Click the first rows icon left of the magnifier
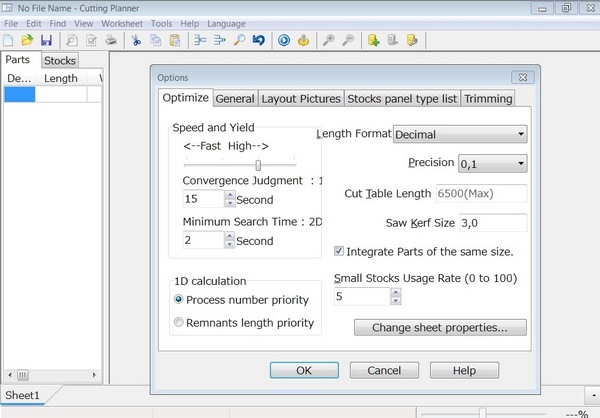The height and width of the screenshot is (418, 600). [200, 40]
